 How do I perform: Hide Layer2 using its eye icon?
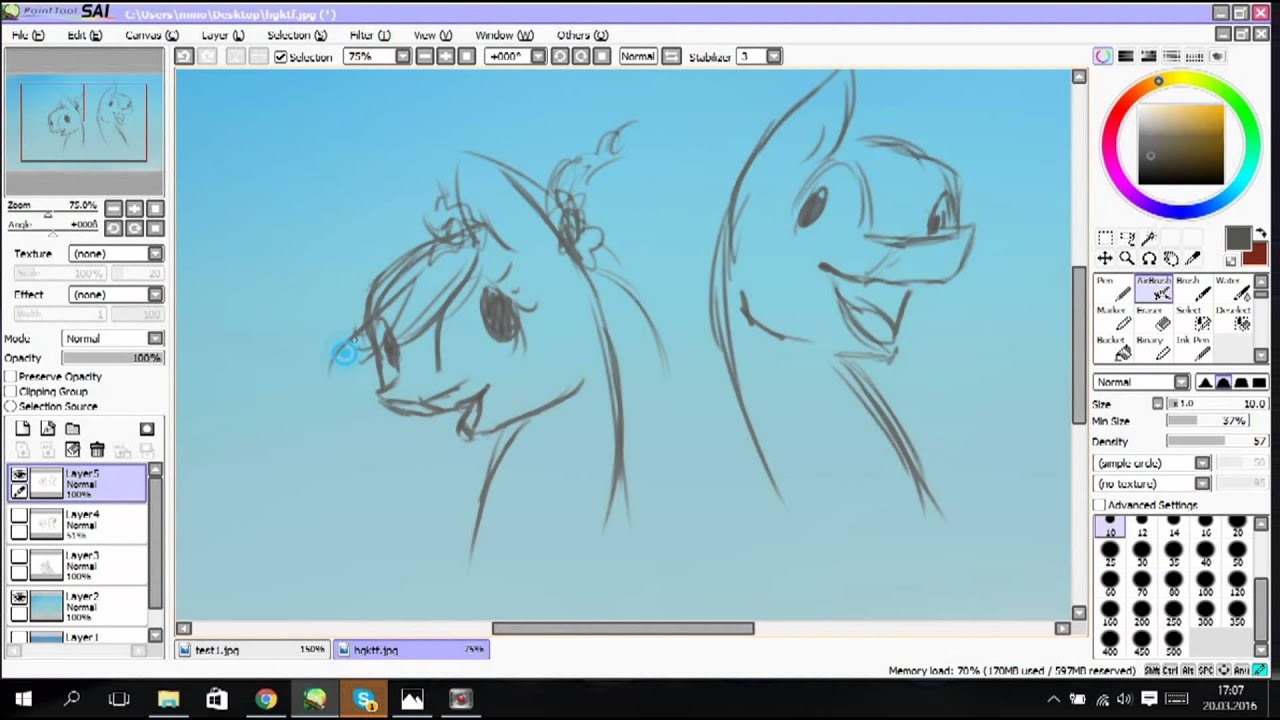[x=19, y=598]
